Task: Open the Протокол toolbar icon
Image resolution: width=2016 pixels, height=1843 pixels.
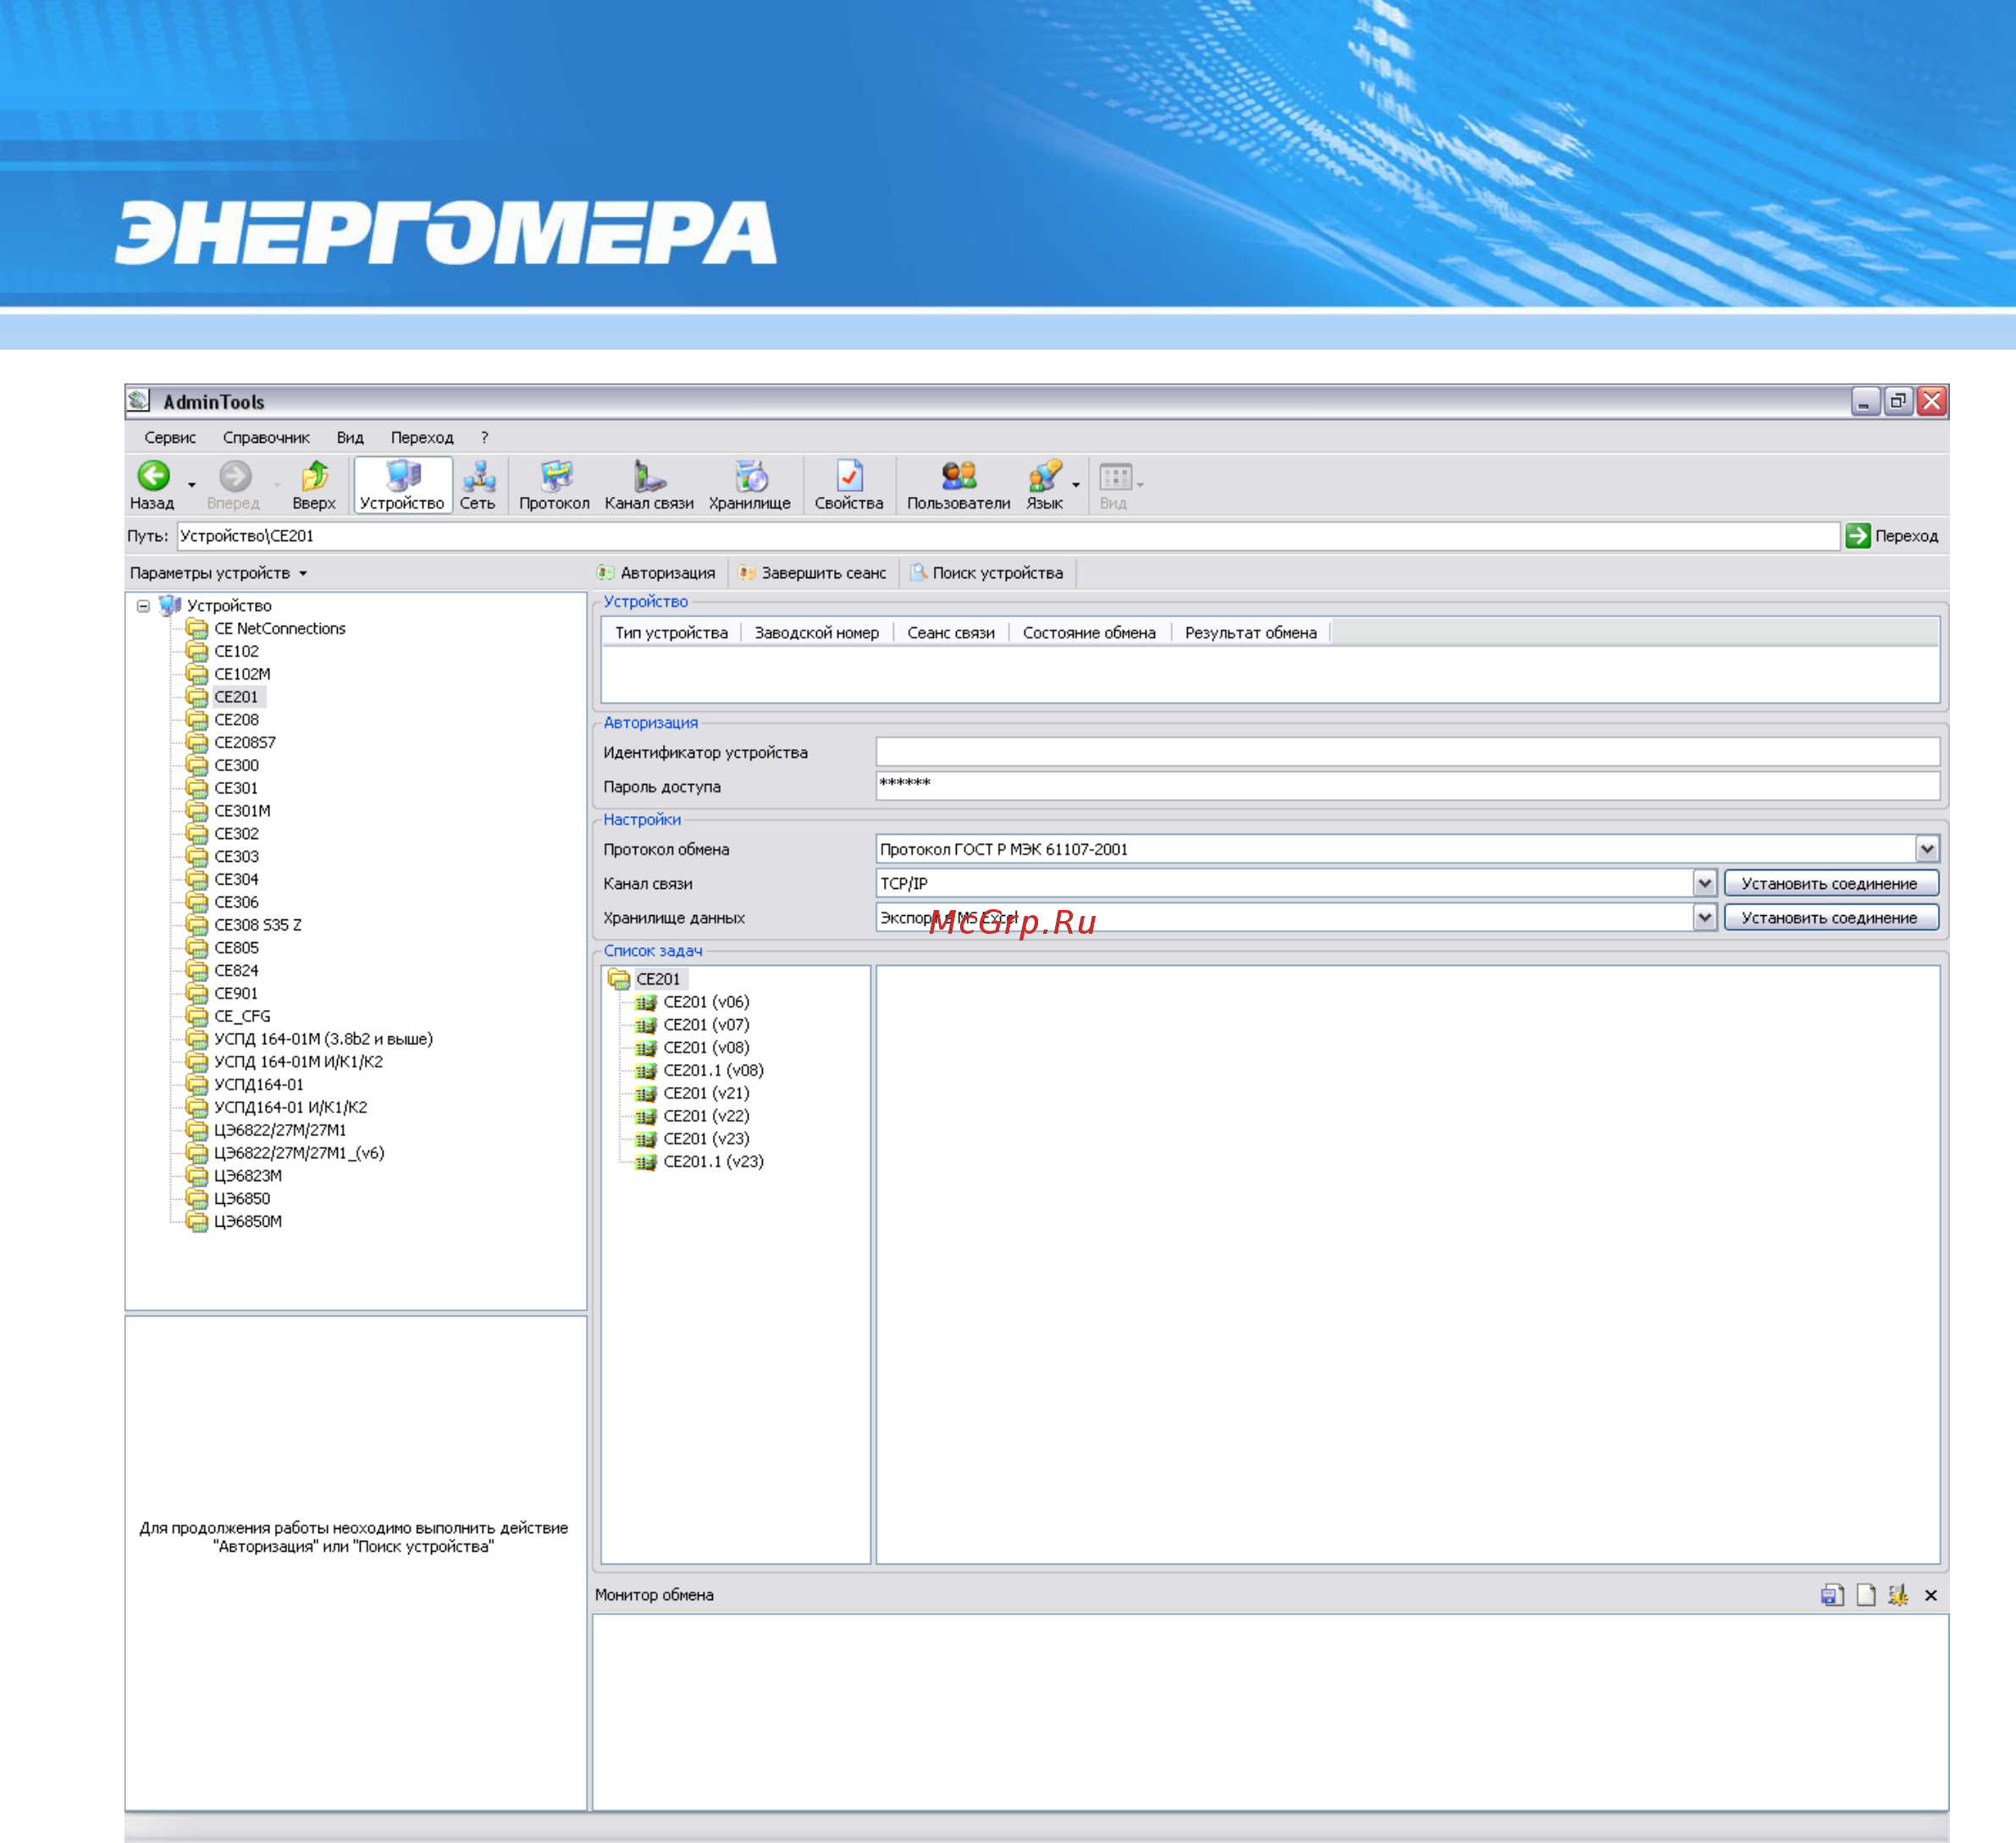Action: 554,485
